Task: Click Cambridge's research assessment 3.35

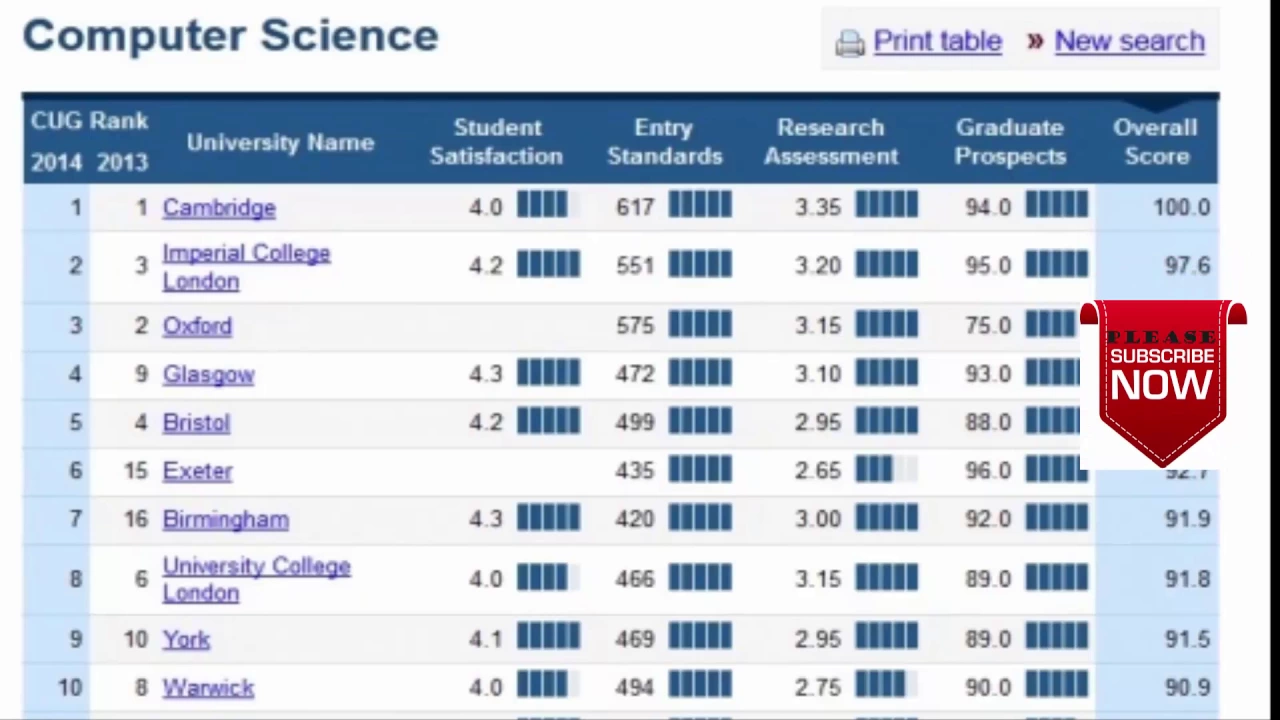Action: pyautogui.click(x=818, y=207)
